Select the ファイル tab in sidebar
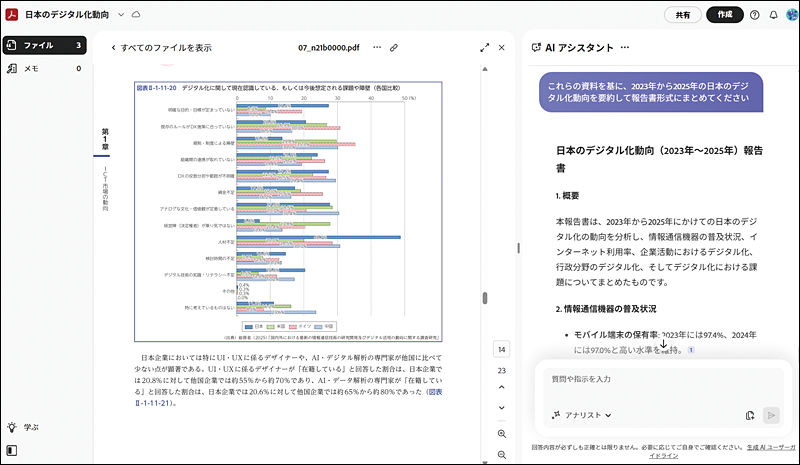The height and width of the screenshot is (465, 800). point(44,45)
